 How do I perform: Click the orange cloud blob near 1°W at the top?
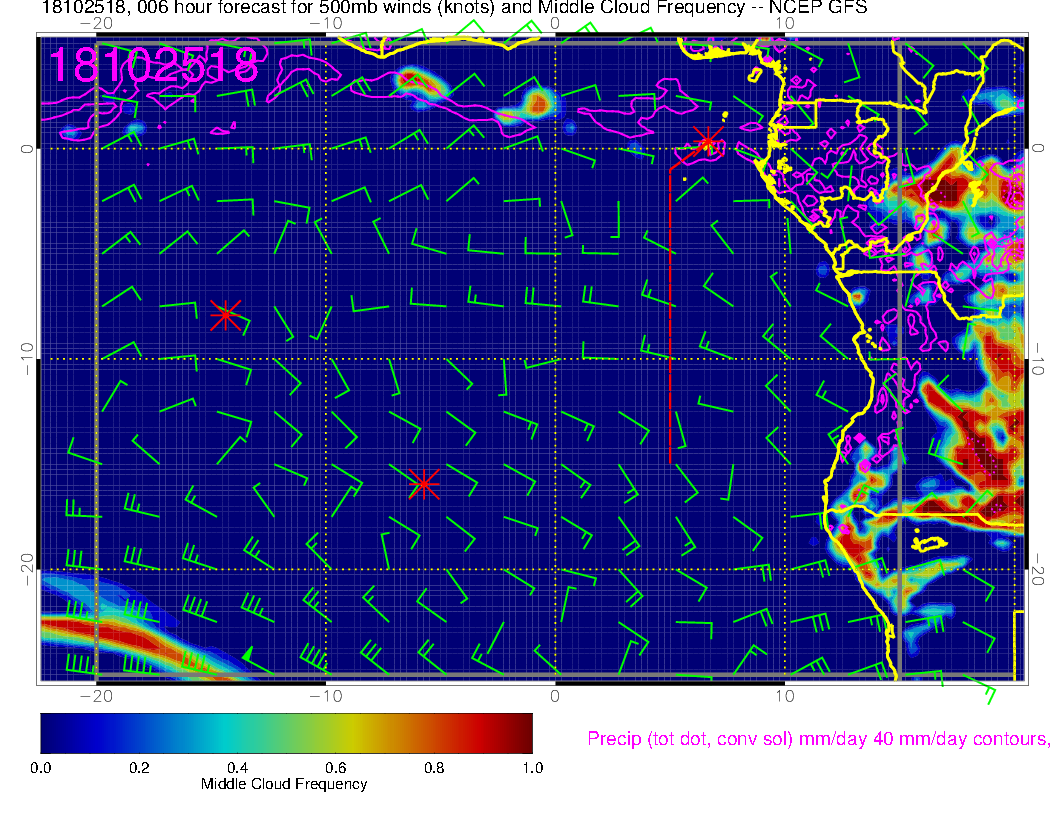coord(538,102)
